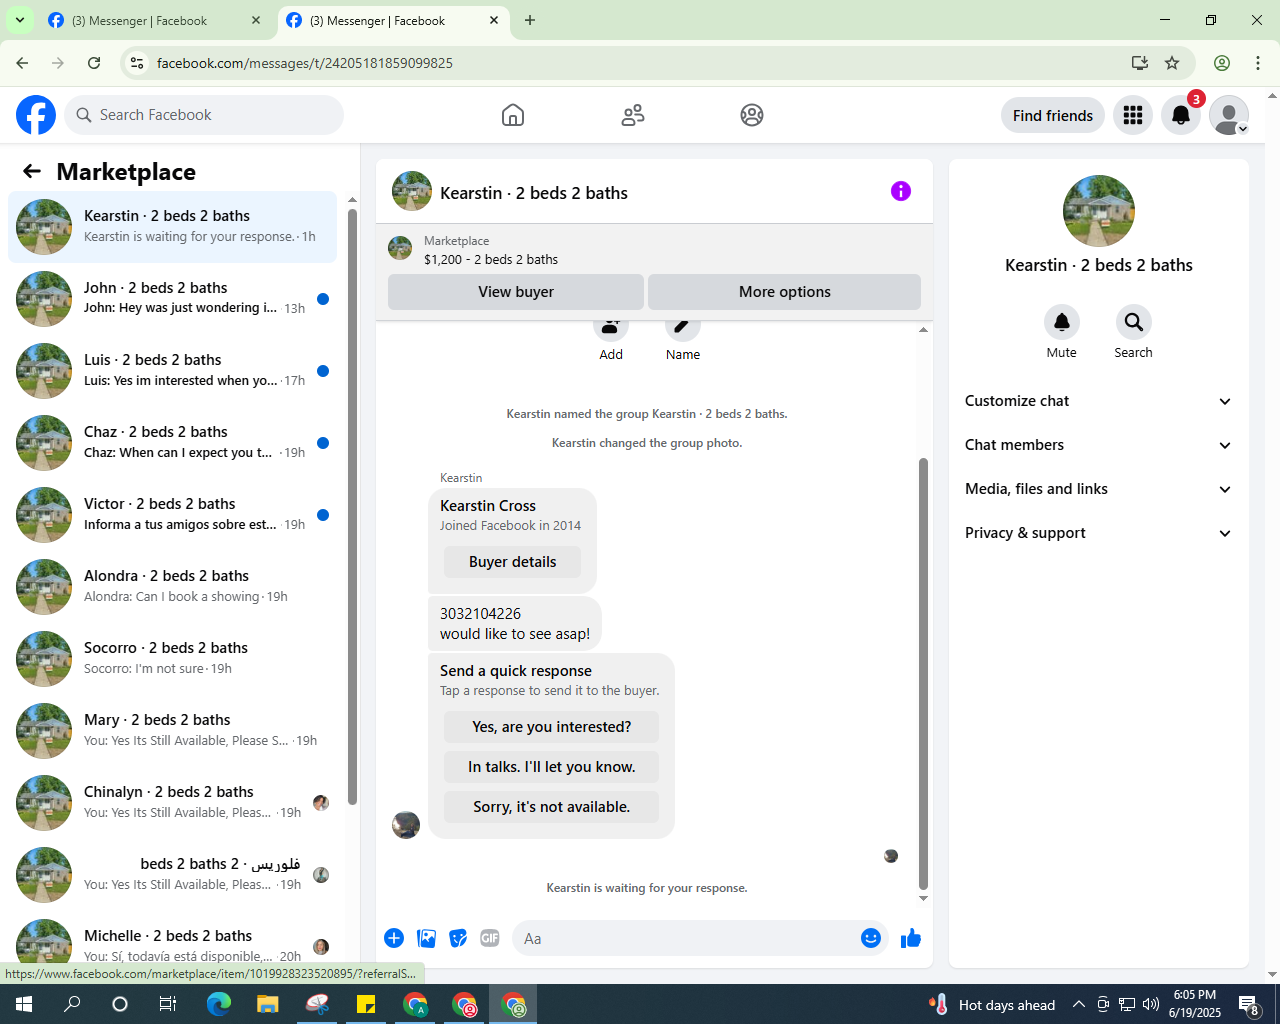This screenshot has width=1280, height=1024.
Task: Click the Find friends button
Action: pos(1053,115)
